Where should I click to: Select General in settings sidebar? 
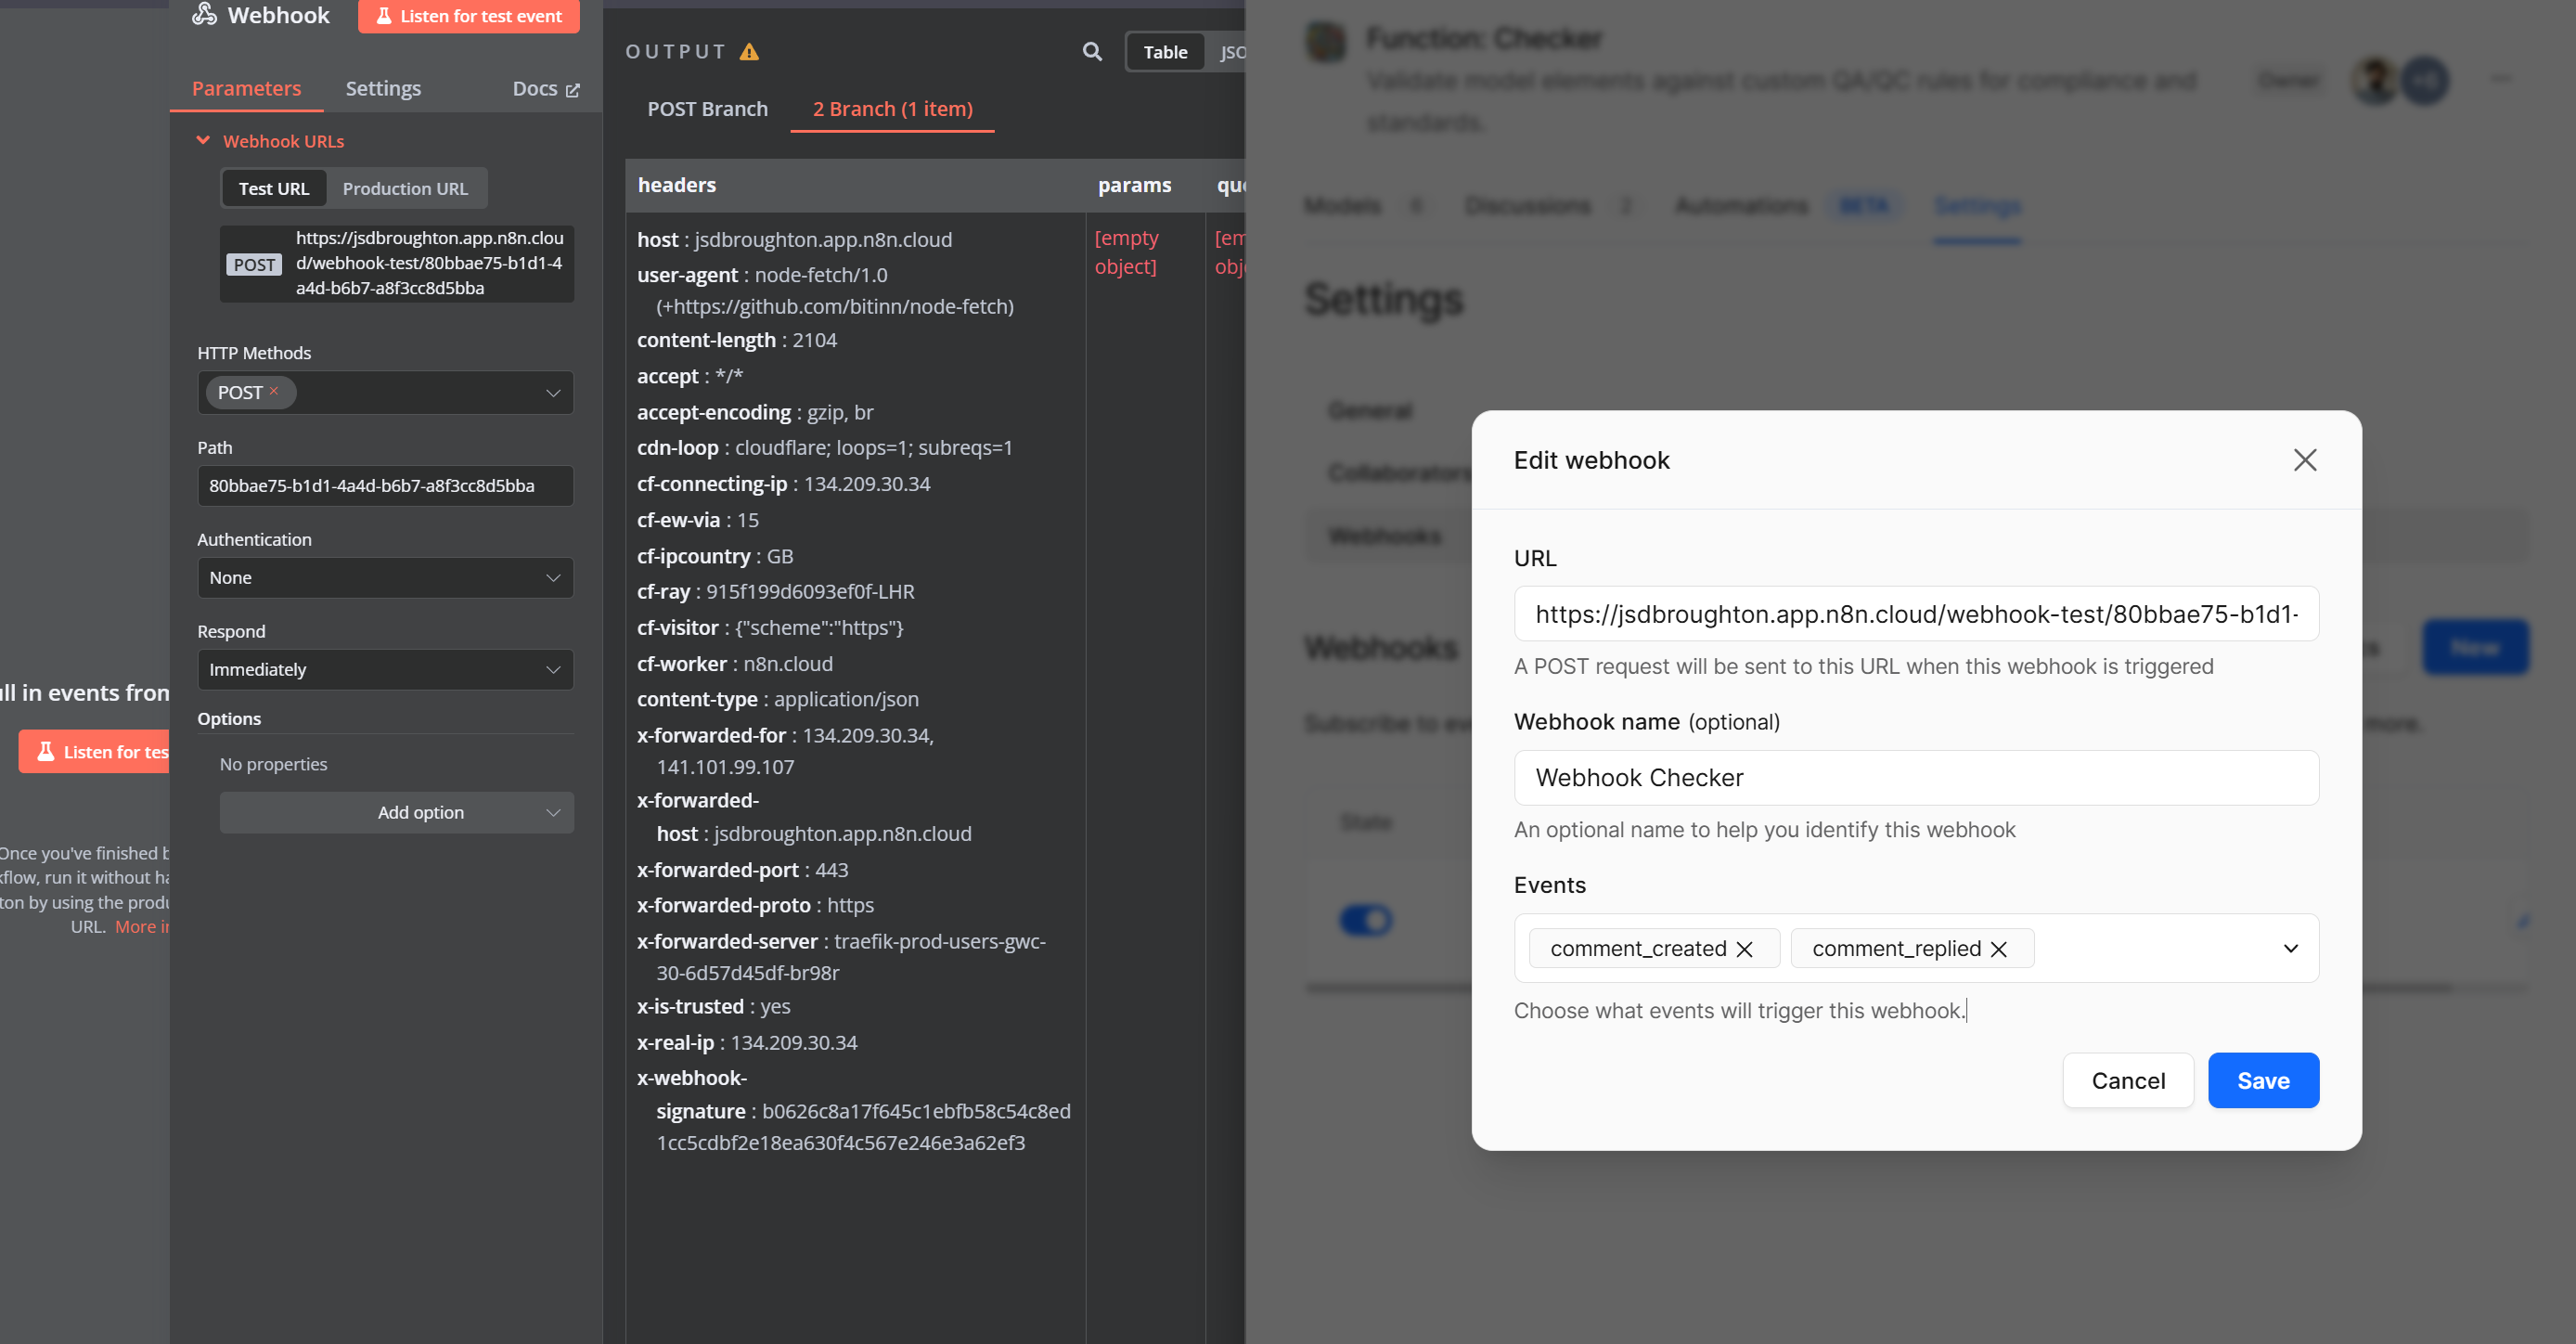click(x=1370, y=410)
